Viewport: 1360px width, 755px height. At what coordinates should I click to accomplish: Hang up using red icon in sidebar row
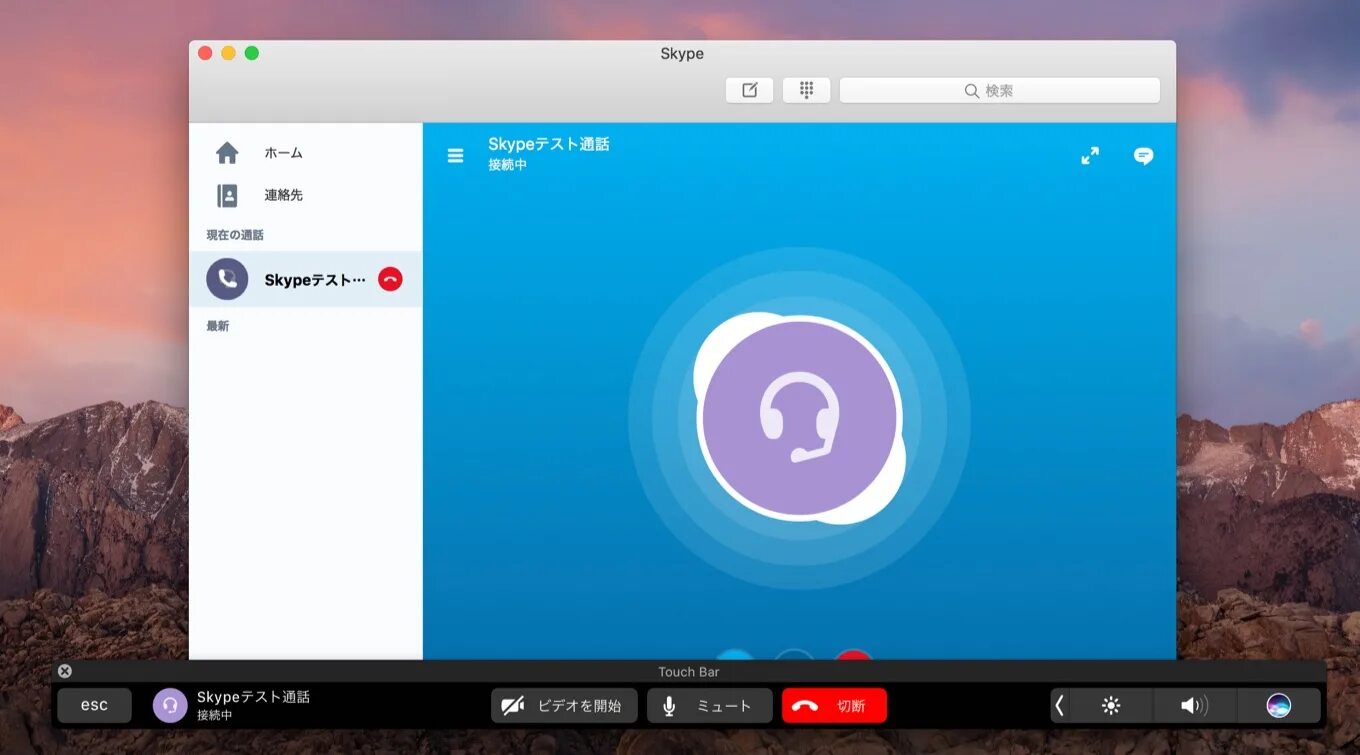tap(390, 279)
